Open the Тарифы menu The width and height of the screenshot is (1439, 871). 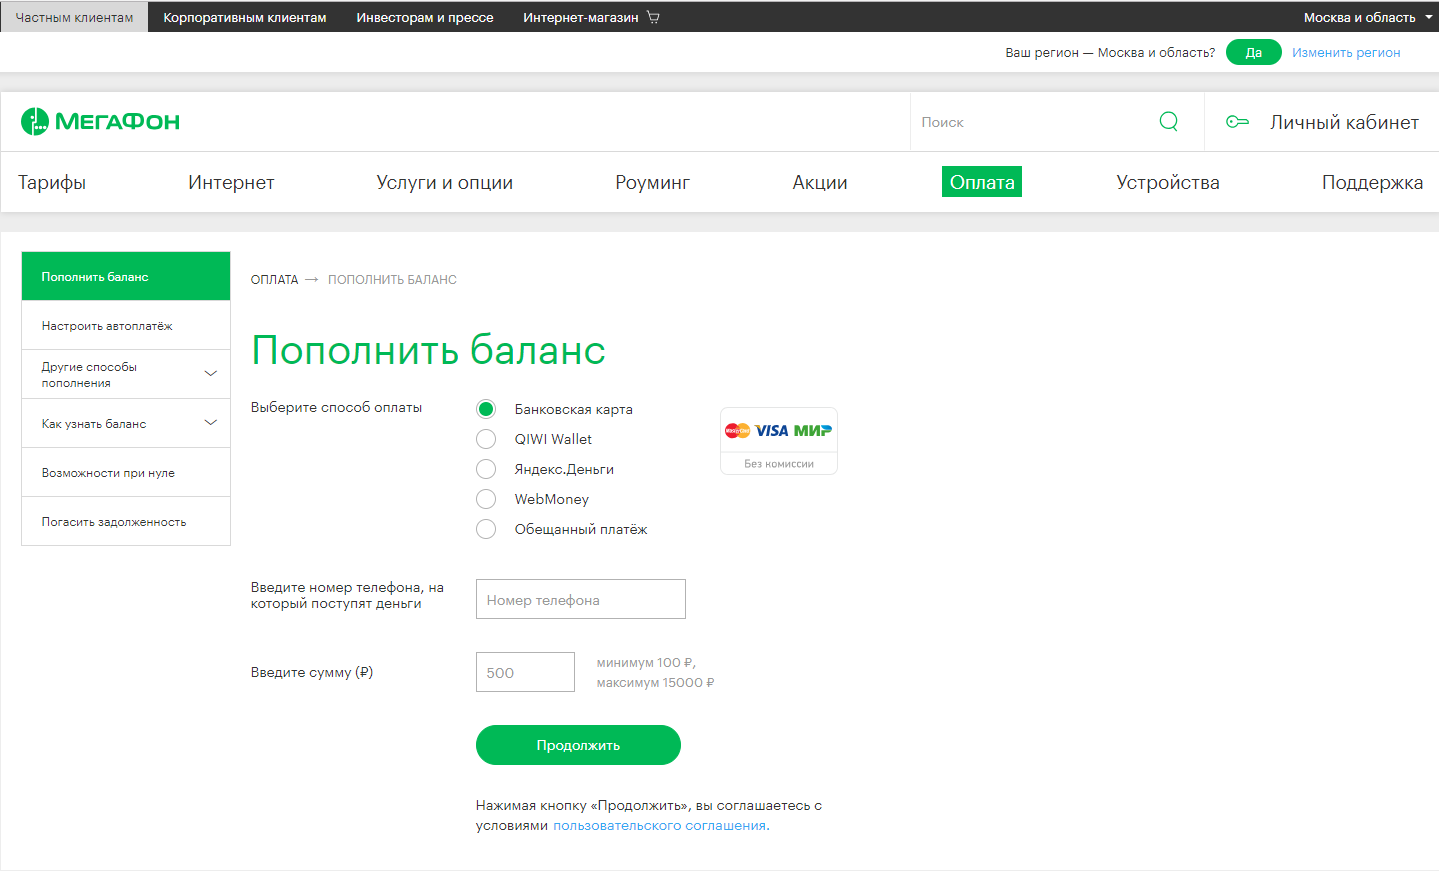pyautogui.click(x=52, y=182)
